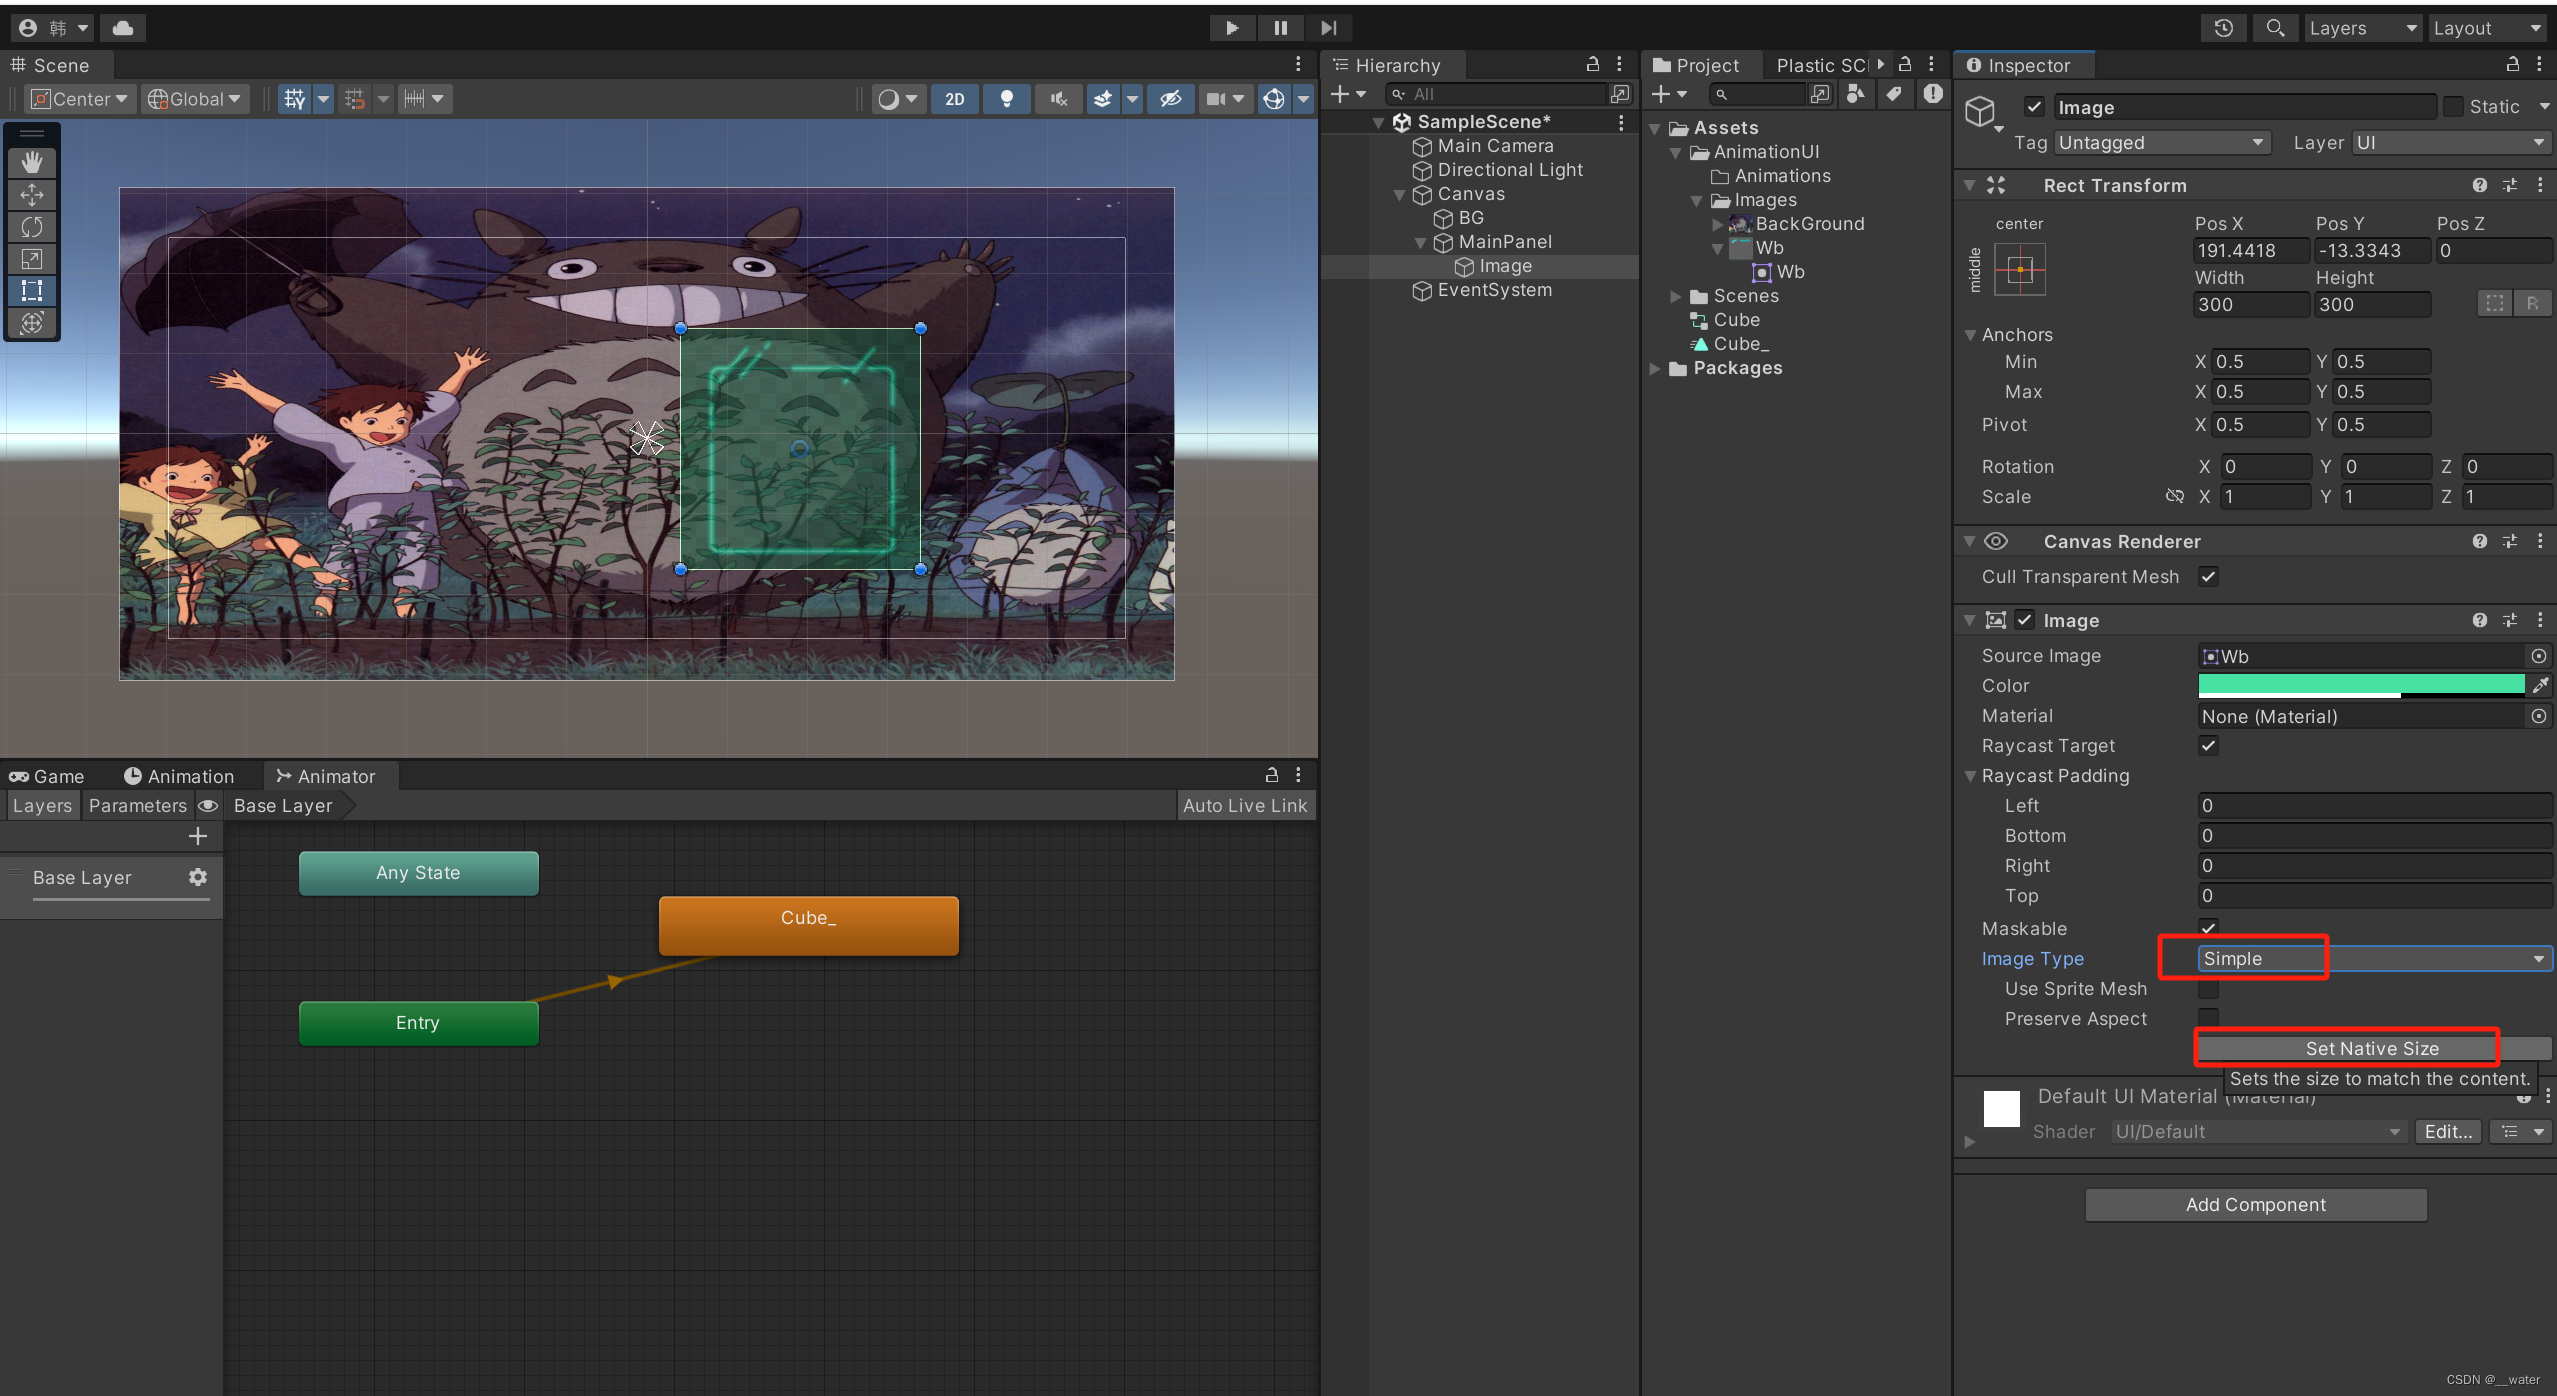2557x1396 pixels.
Task: Open Material object picker circle
Action: pyautogui.click(x=2539, y=716)
